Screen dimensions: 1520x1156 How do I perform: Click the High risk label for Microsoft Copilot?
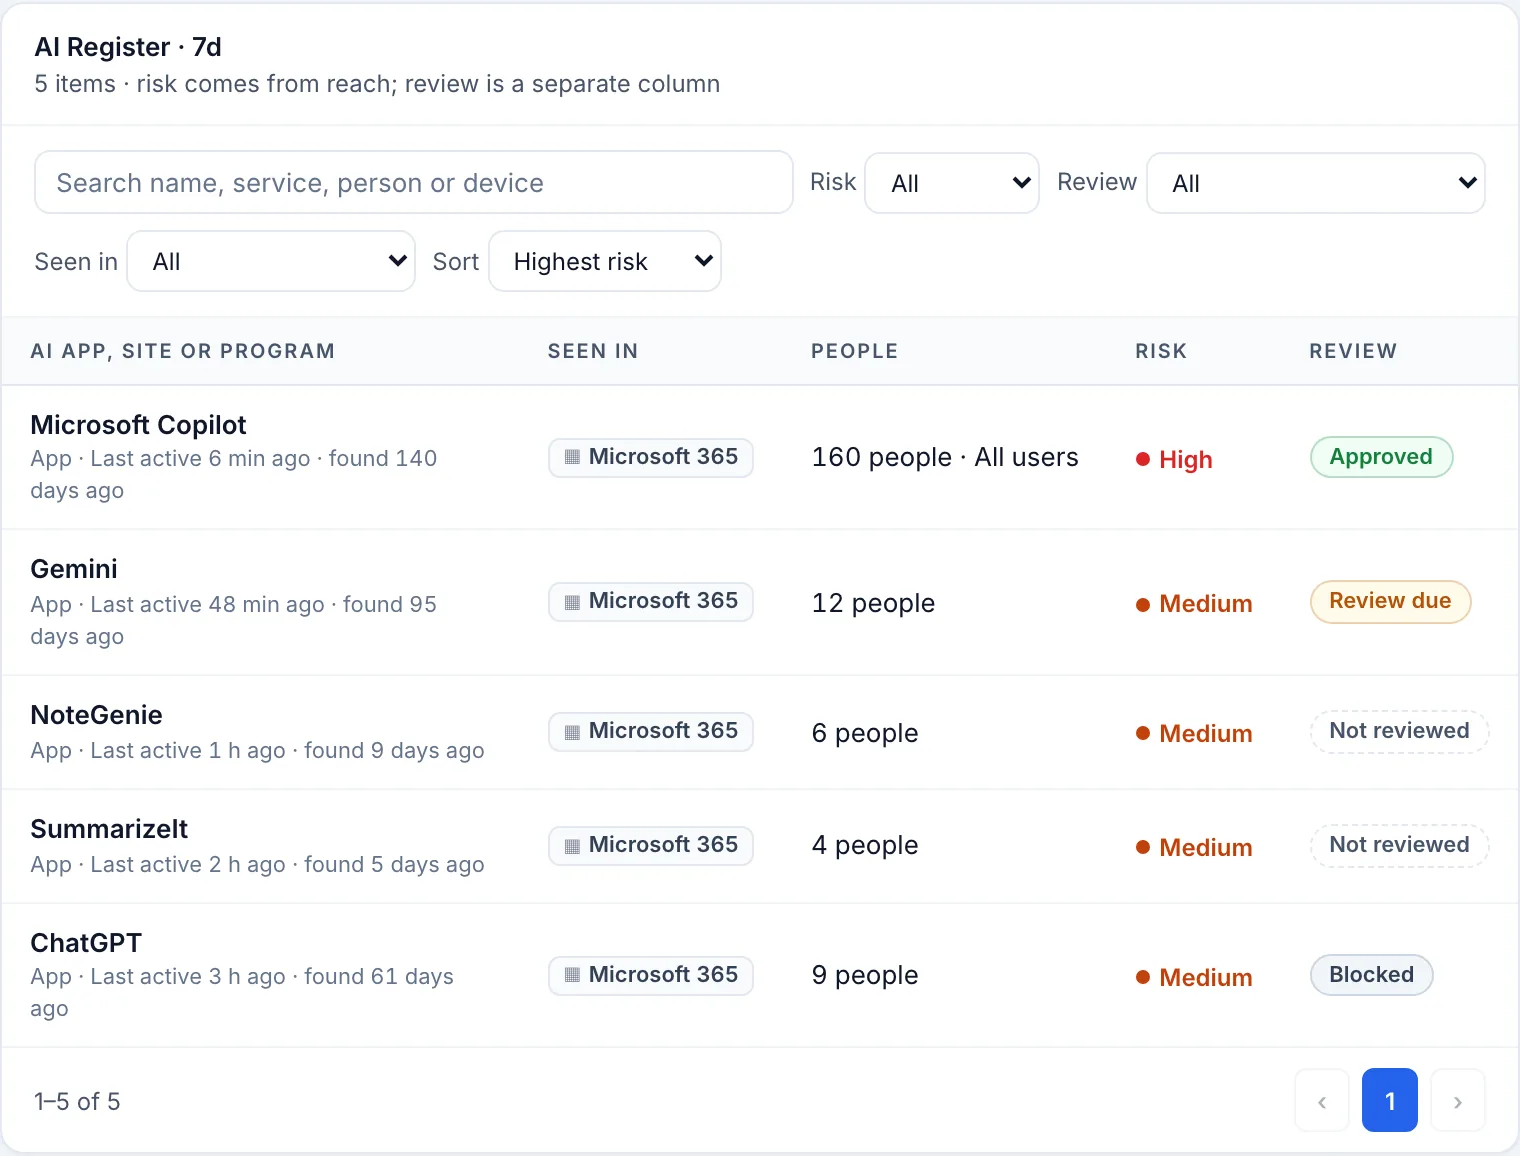pos(1174,459)
